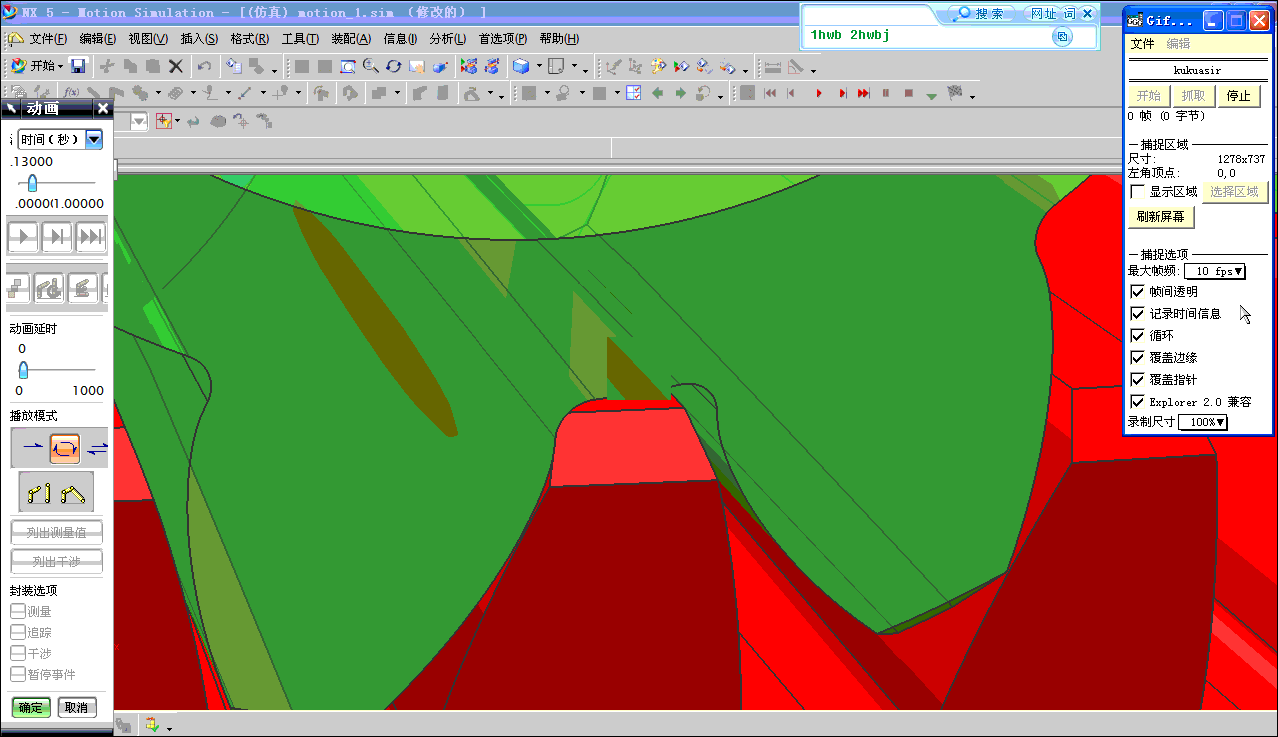Click the linkage design-position icon pair
The width and height of the screenshot is (1278, 737).
(56, 492)
